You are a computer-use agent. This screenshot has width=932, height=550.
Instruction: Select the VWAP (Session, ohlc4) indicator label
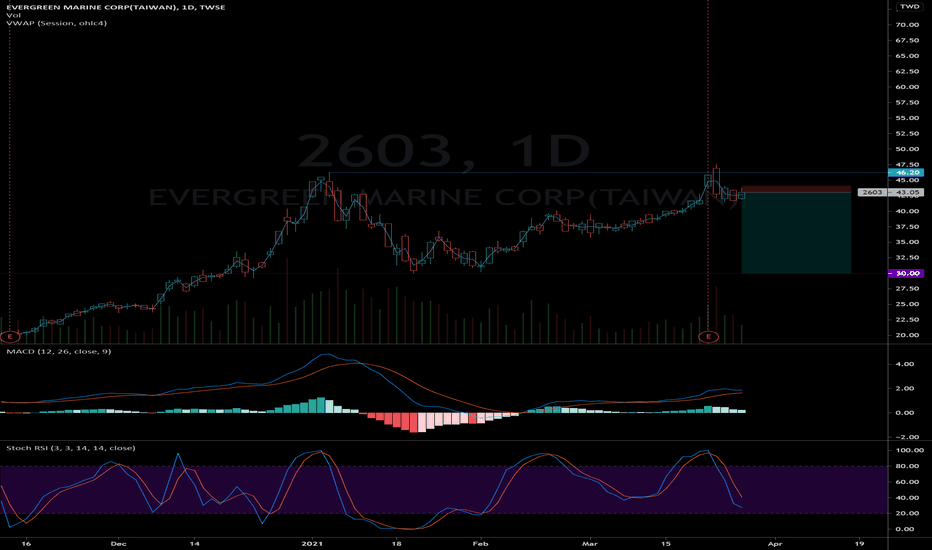56,23
